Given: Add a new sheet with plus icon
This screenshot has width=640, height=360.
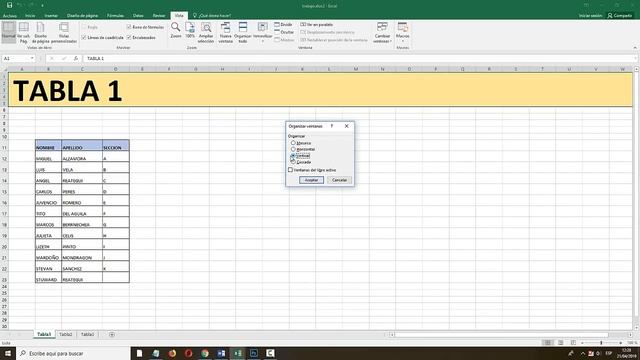Looking at the screenshot, I should pyautogui.click(x=111, y=334).
